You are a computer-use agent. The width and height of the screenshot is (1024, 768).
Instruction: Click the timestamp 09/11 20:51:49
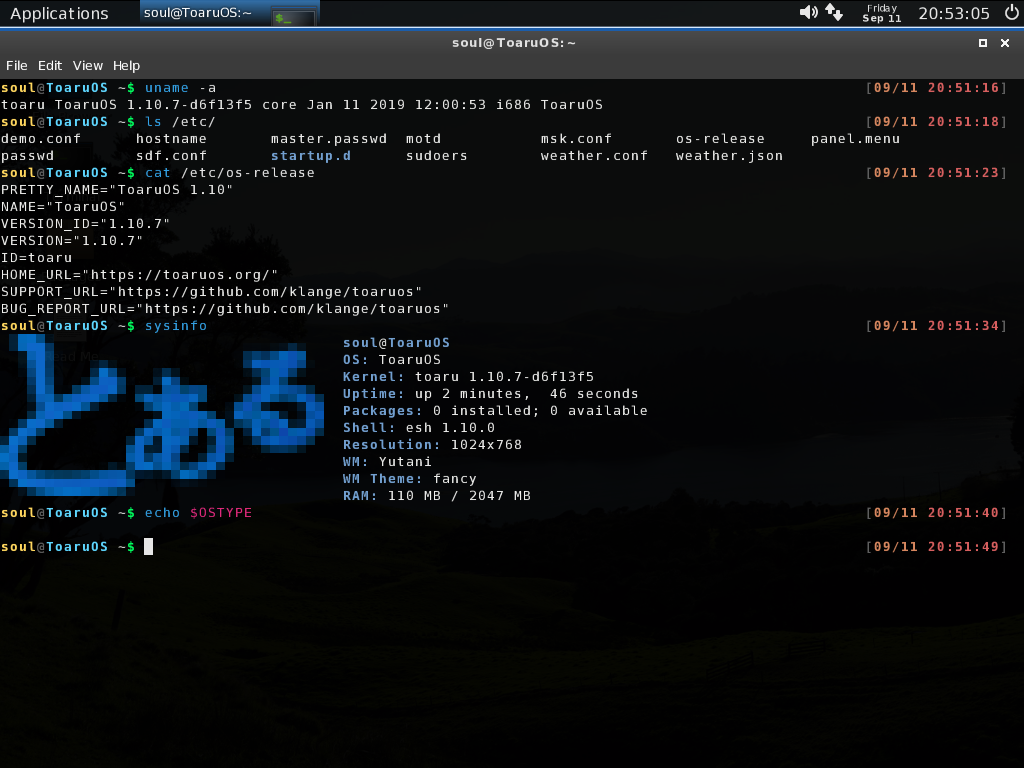(x=936, y=547)
